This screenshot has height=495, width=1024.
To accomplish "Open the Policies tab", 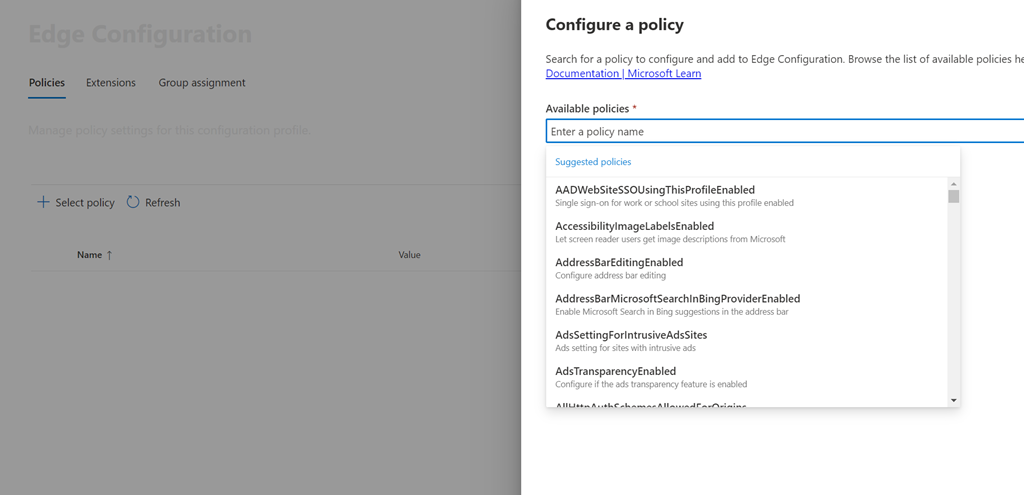I will point(47,83).
